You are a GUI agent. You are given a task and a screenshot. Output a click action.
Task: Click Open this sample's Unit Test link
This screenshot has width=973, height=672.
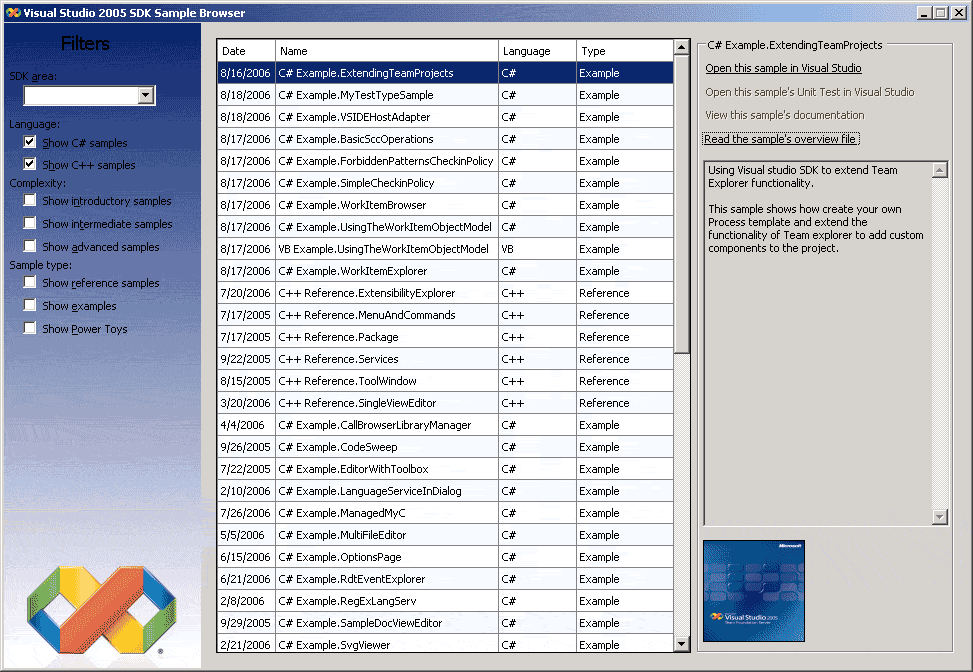(810, 92)
